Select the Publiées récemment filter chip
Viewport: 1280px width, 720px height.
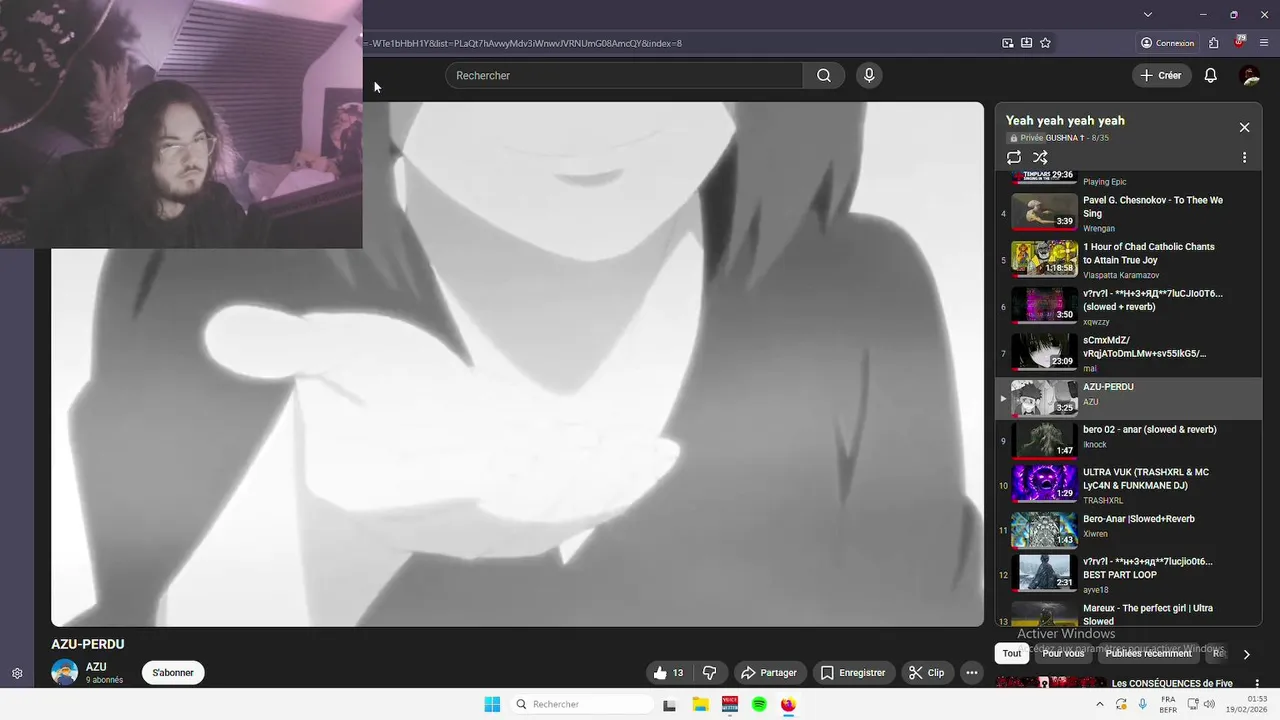point(1148,654)
